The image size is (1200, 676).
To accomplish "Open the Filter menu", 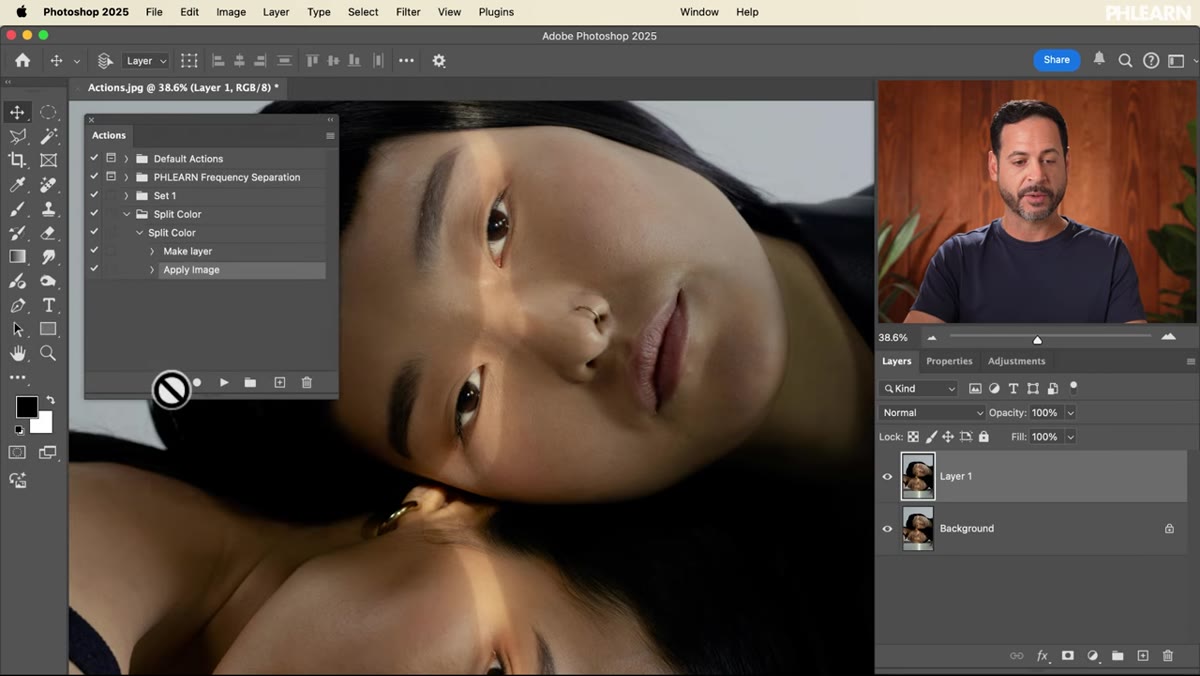I will point(408,12).
